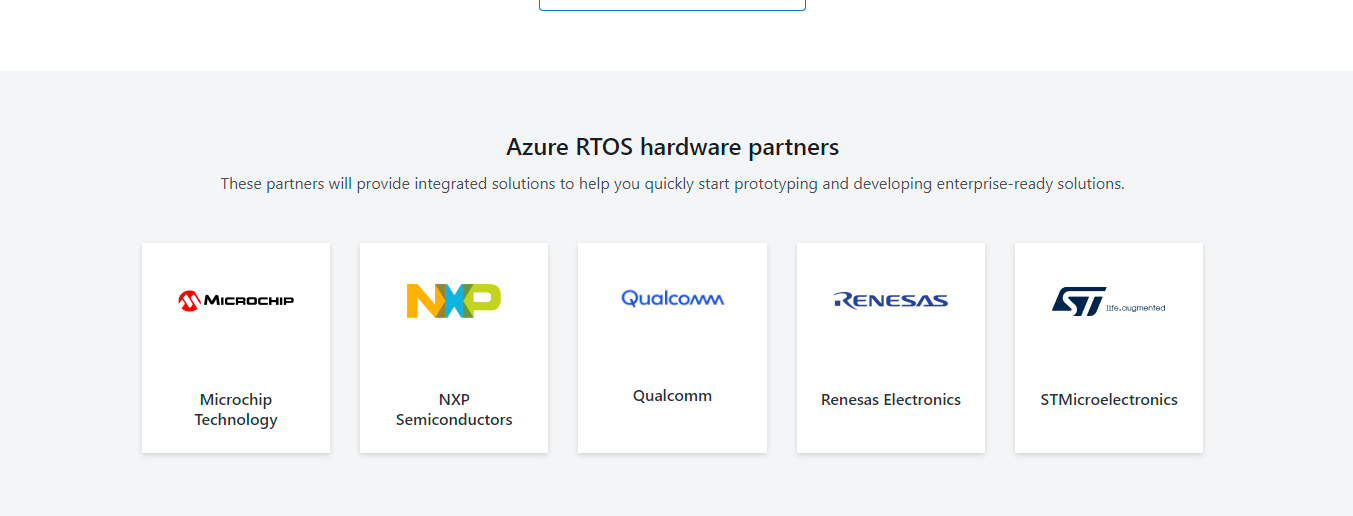Open the Microchip Technology name link
1353x516 pixels.
(236, 410)
